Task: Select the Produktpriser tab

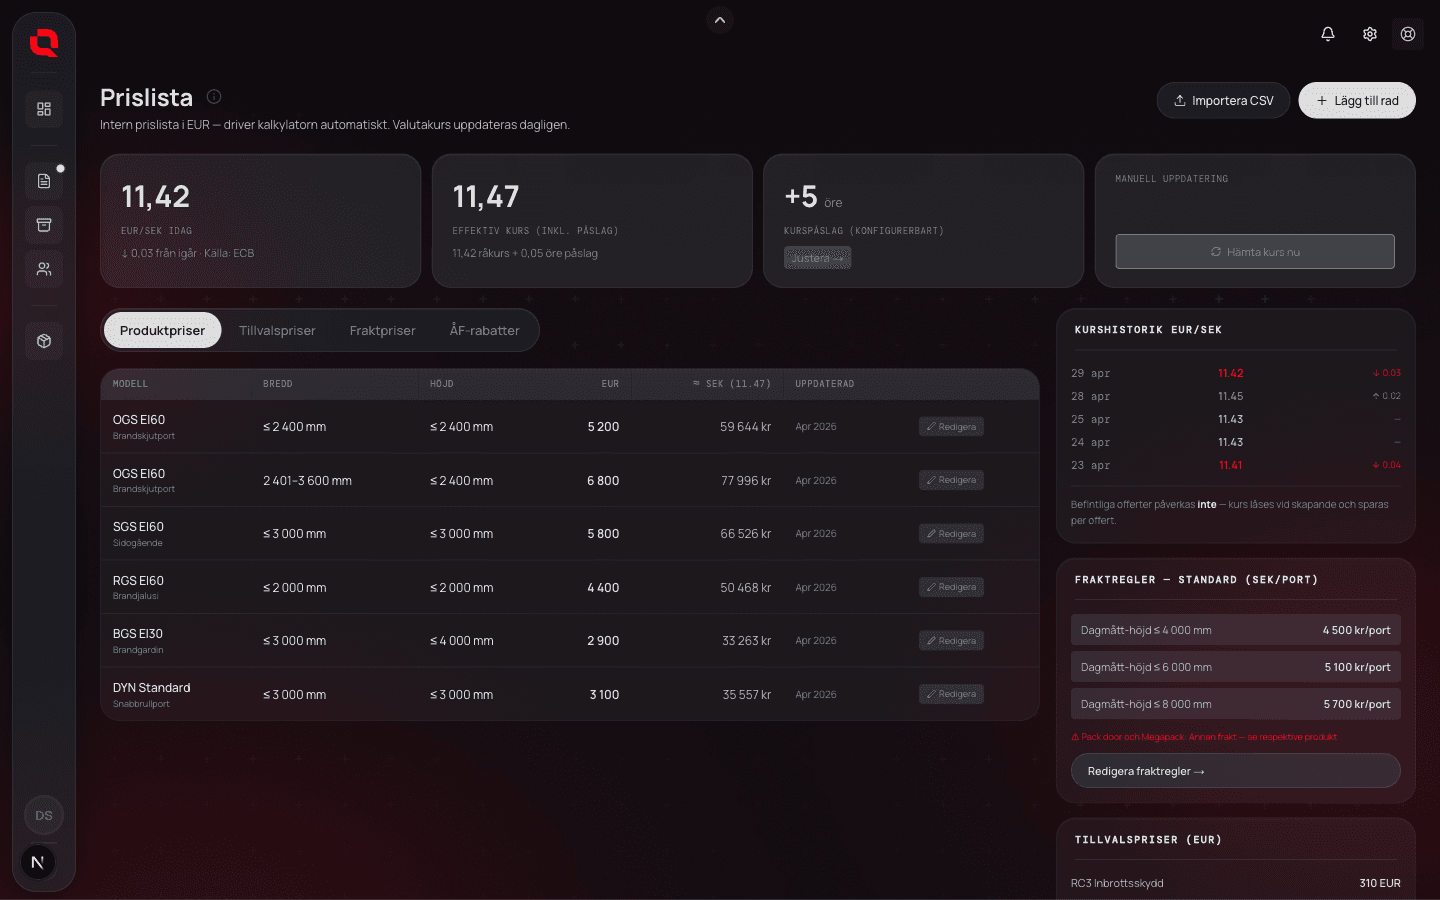Action: [x=162, y=330]
